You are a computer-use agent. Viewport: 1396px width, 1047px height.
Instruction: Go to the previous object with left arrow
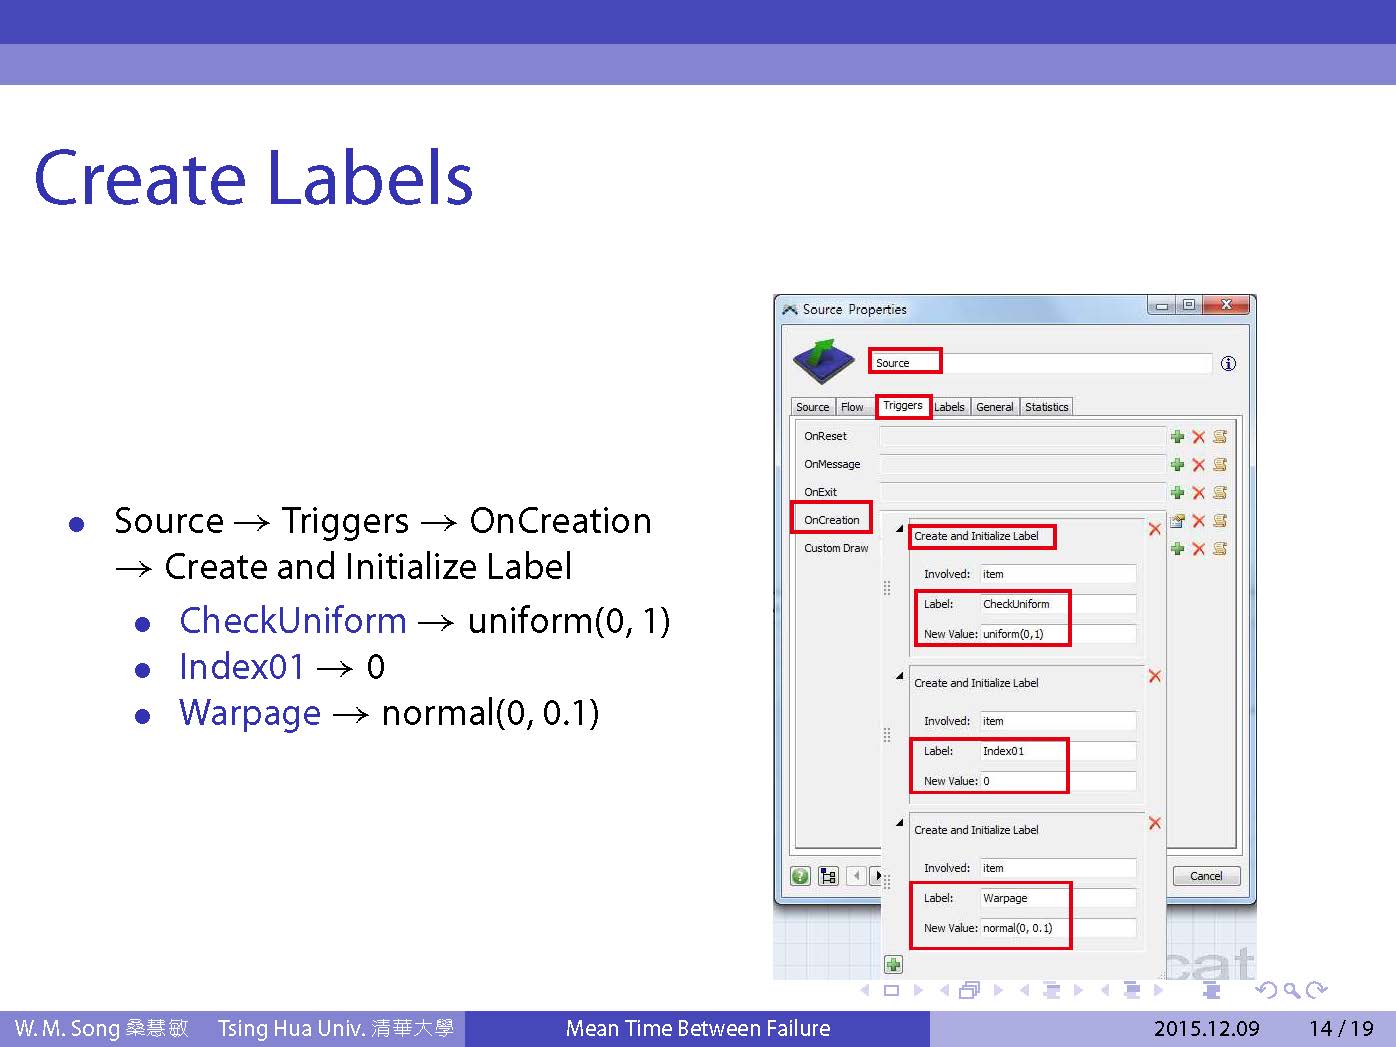[x=856, y=876]
